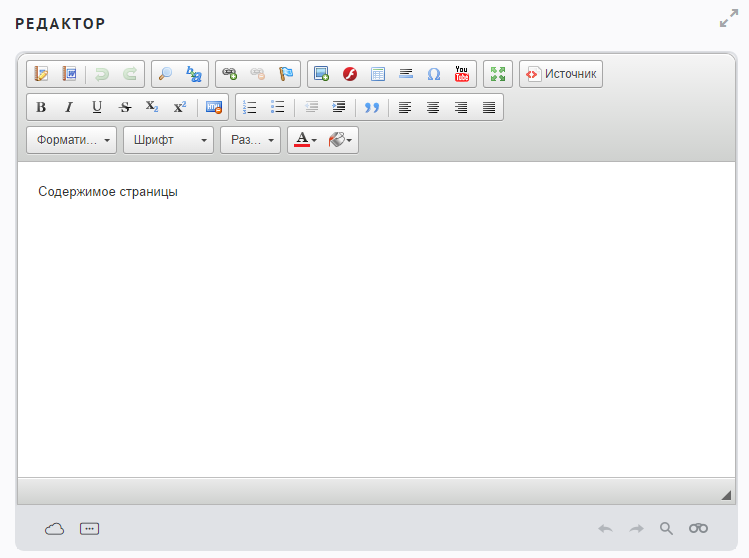Open the Размер size dropdown

250,141
